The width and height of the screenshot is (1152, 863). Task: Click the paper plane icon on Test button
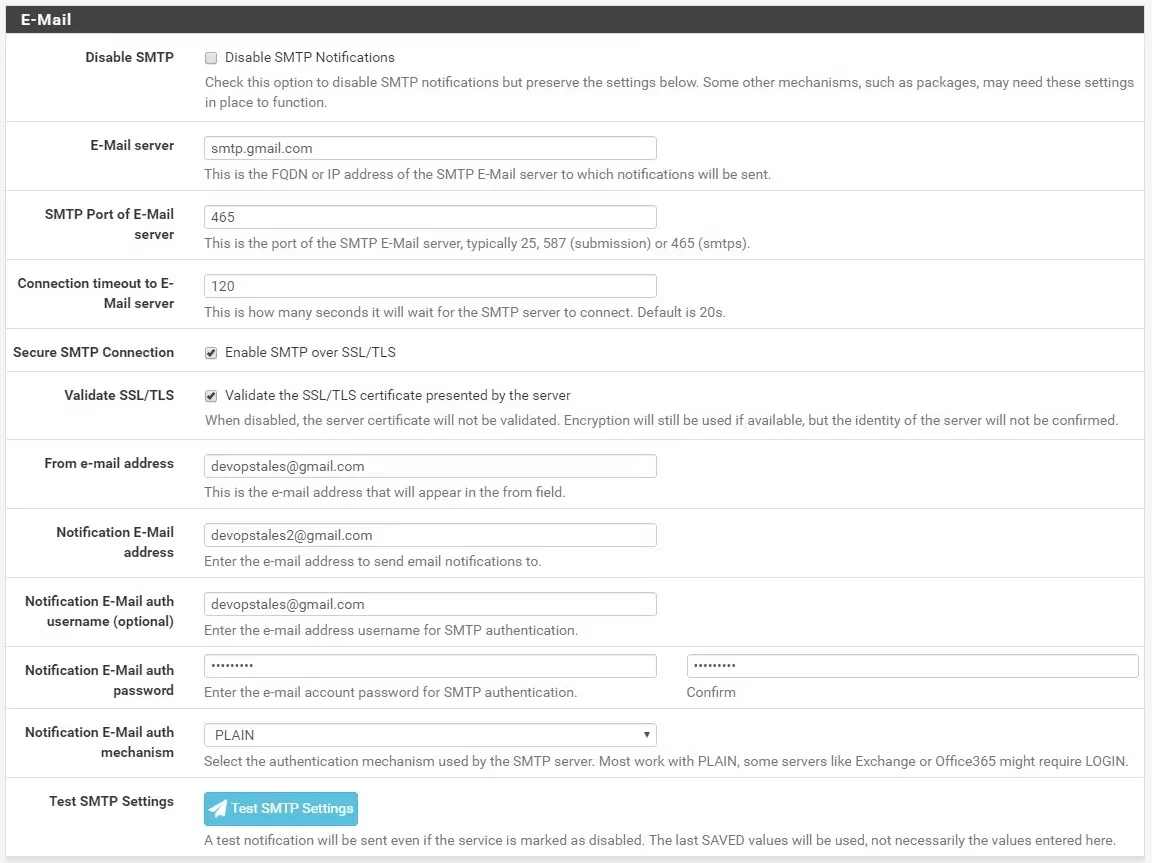218,809
